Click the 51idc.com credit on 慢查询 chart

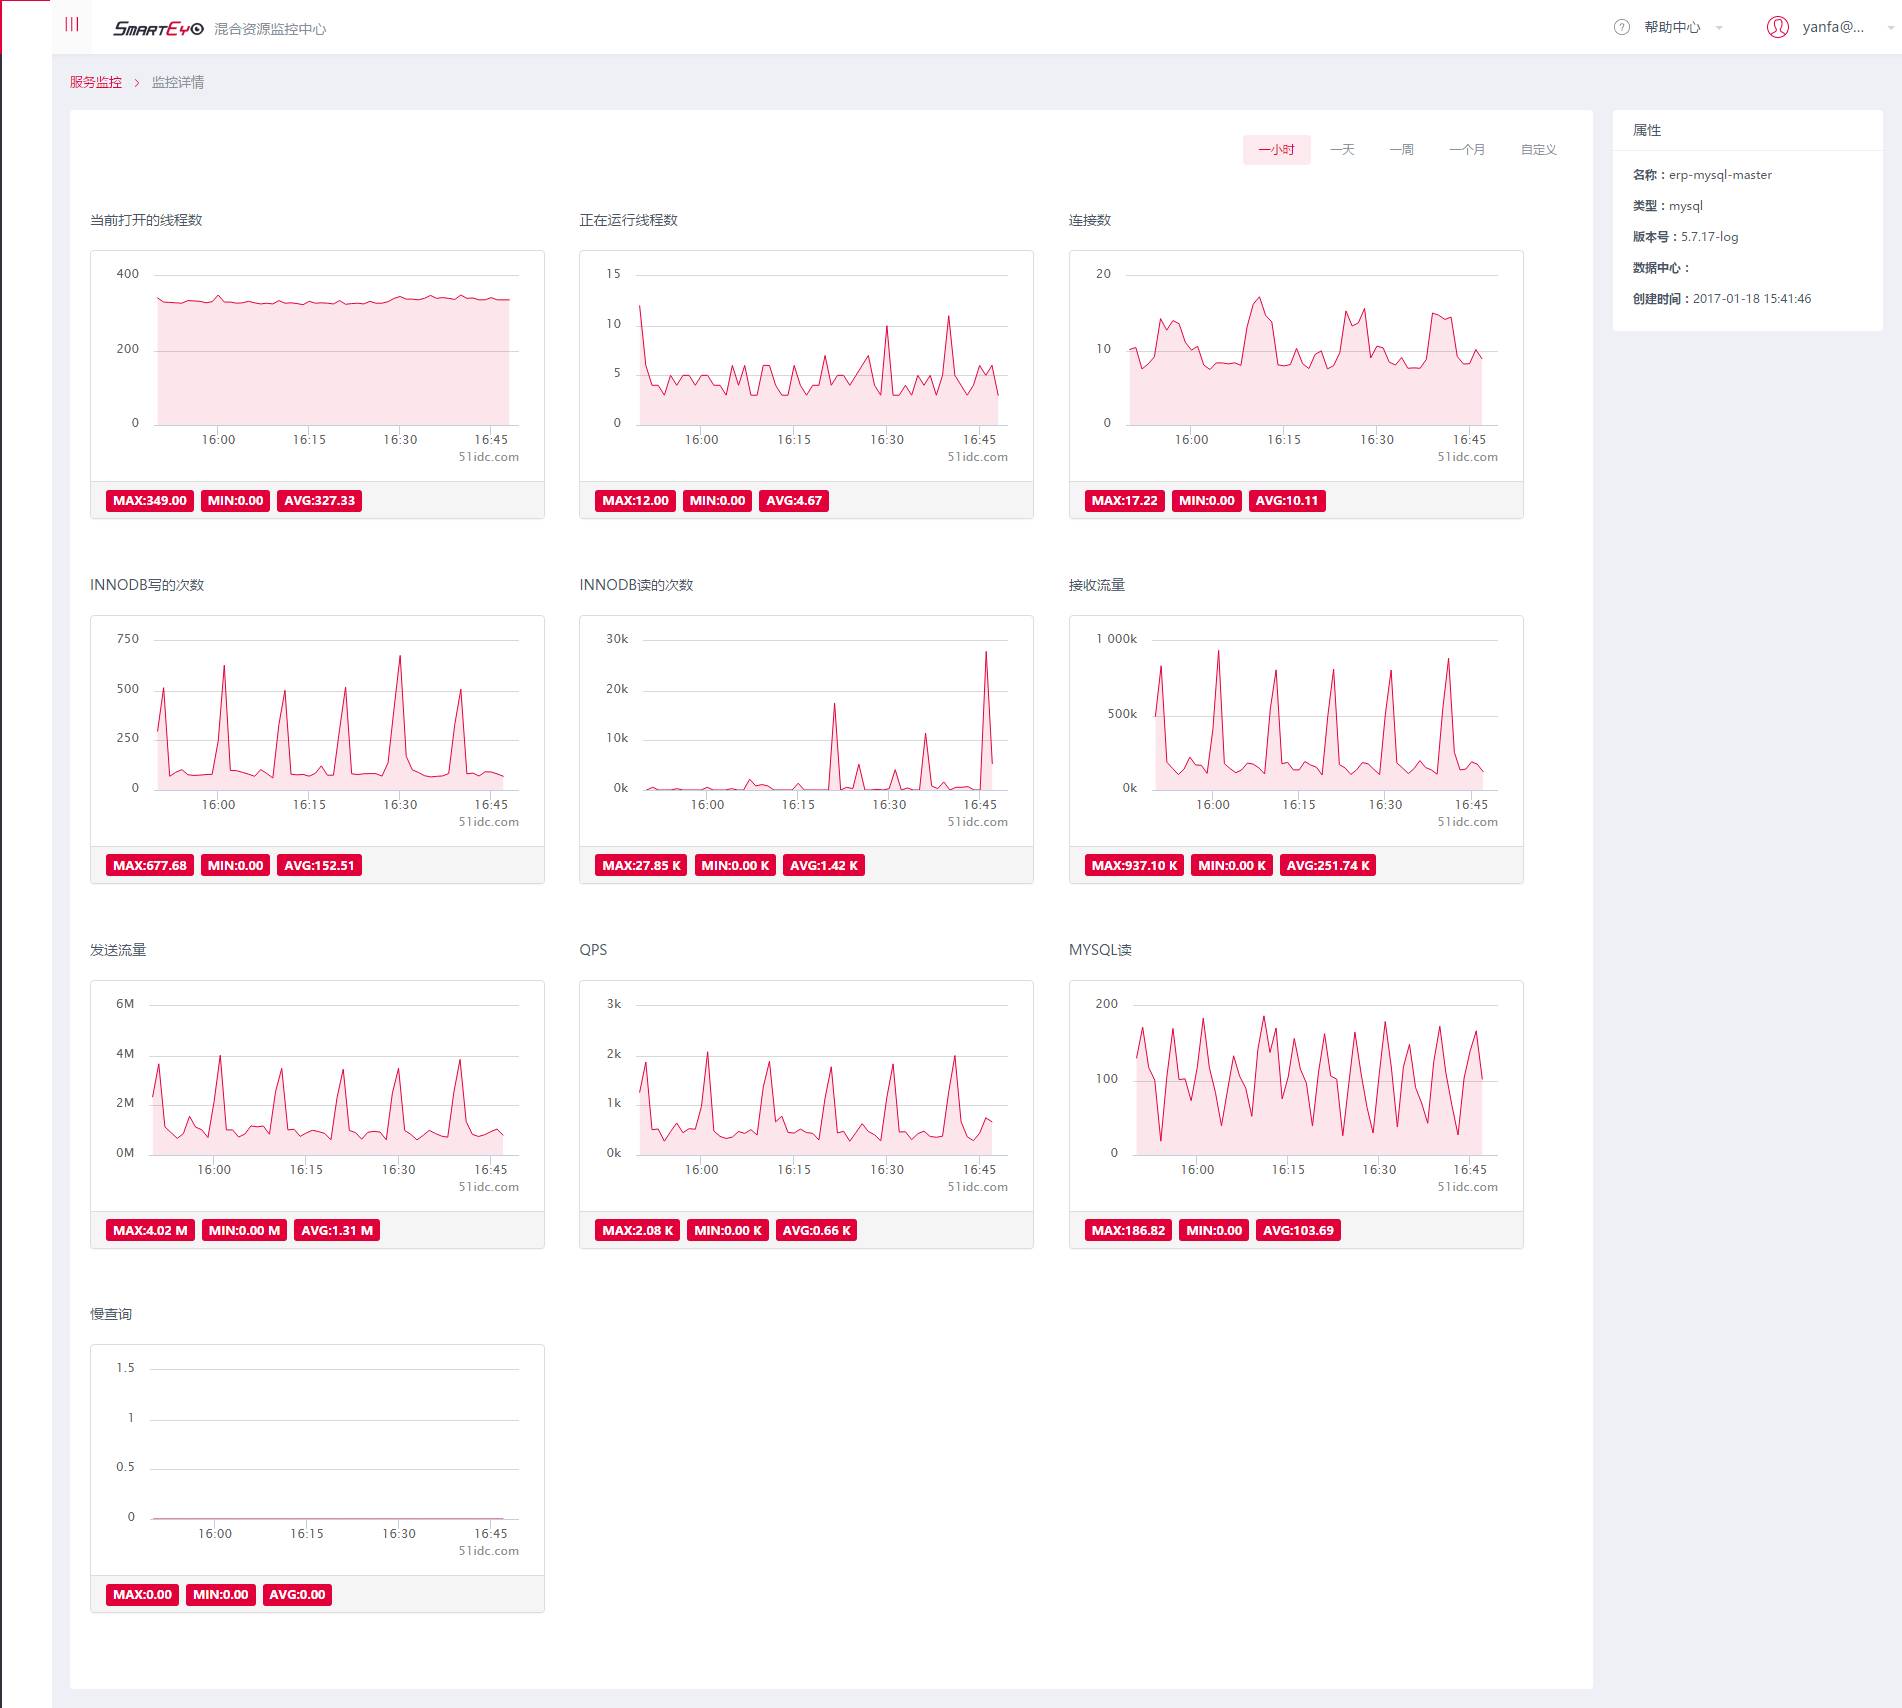point(489,1551)
